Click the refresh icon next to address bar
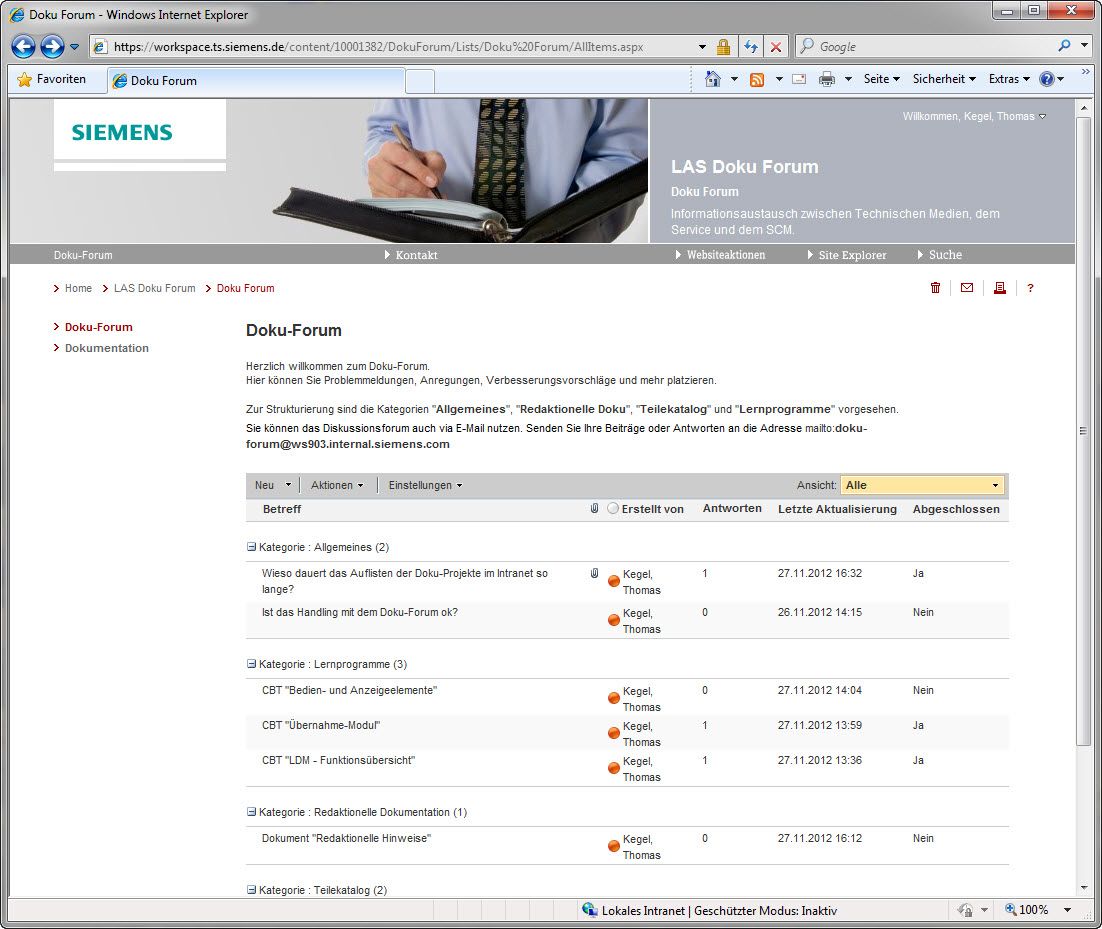Image resolution: width=1102 pixels, height=929 pixels. (x=750, y=47)
